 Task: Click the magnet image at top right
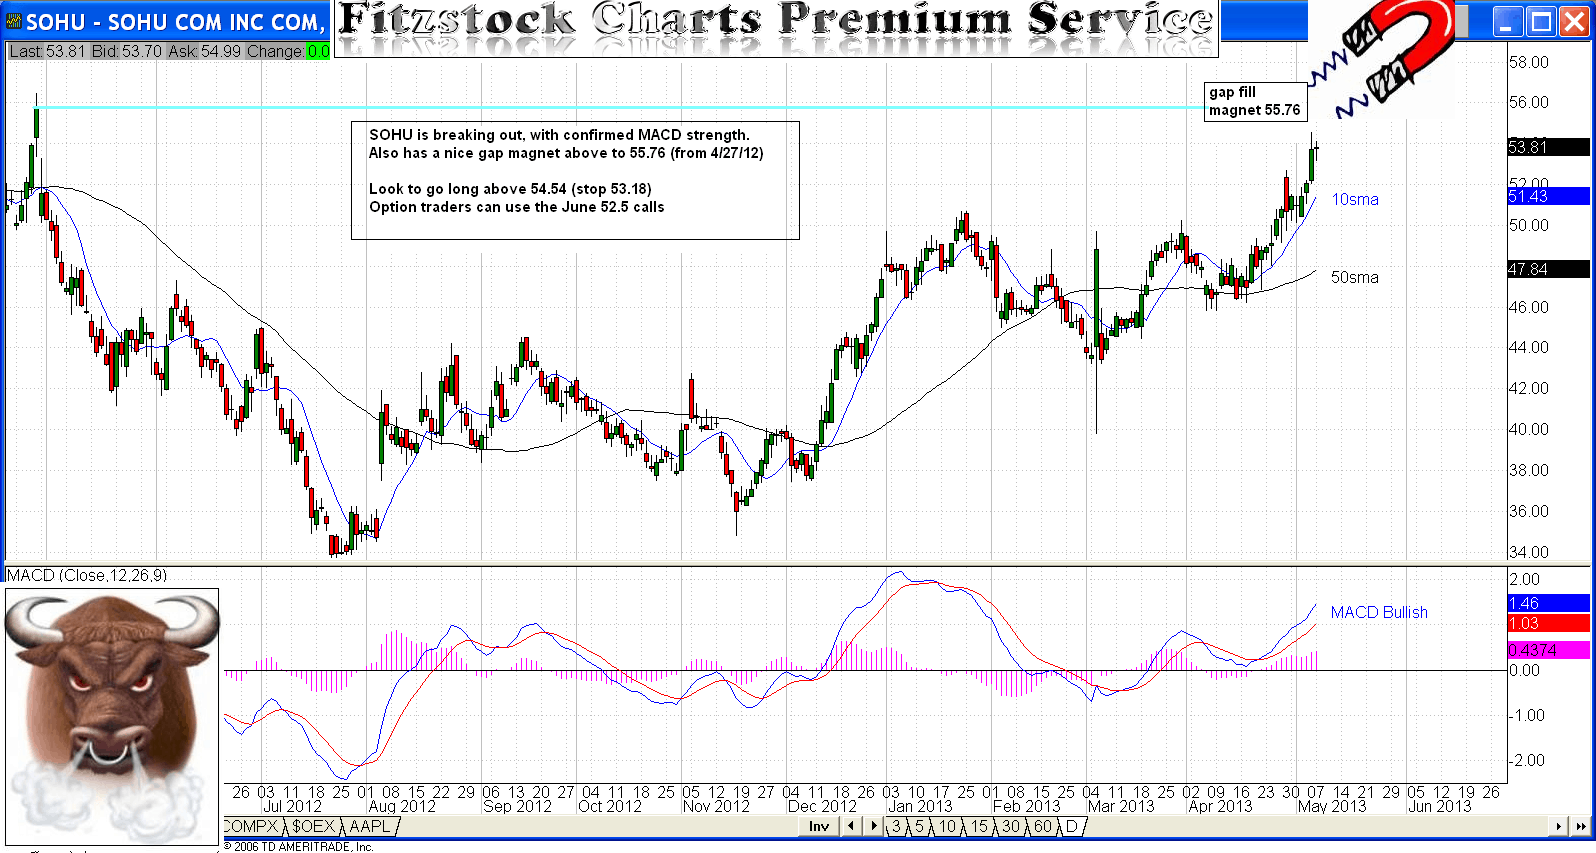pos(1382,58)
